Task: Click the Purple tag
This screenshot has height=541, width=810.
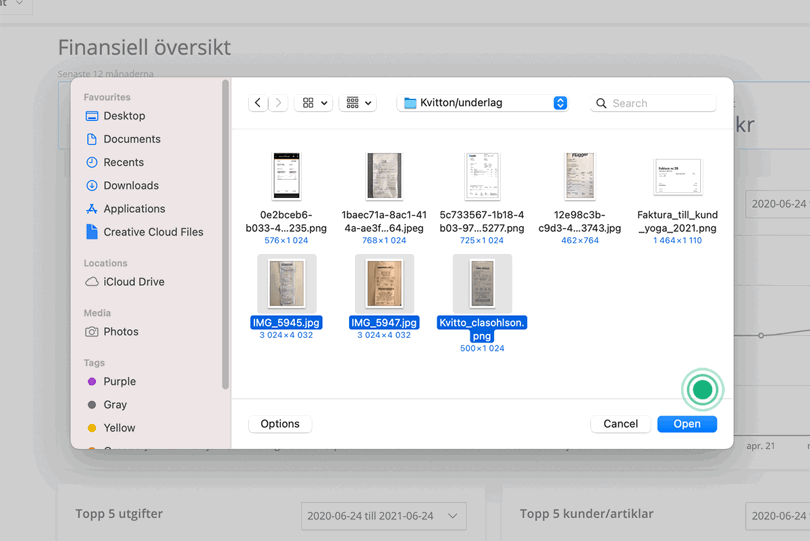Action: 119,382
